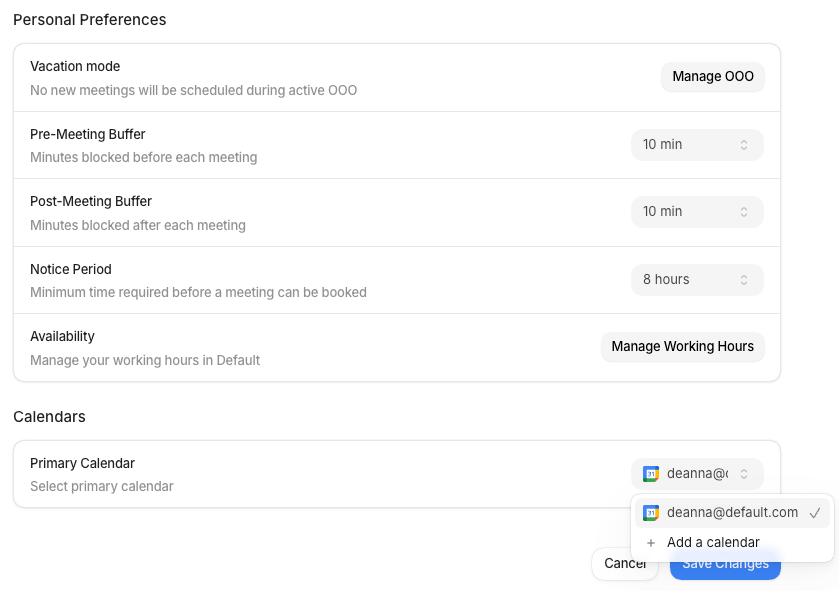Click 'Minimum time required before a meeting' text
The image size is (839, 591).
point(199,293)
